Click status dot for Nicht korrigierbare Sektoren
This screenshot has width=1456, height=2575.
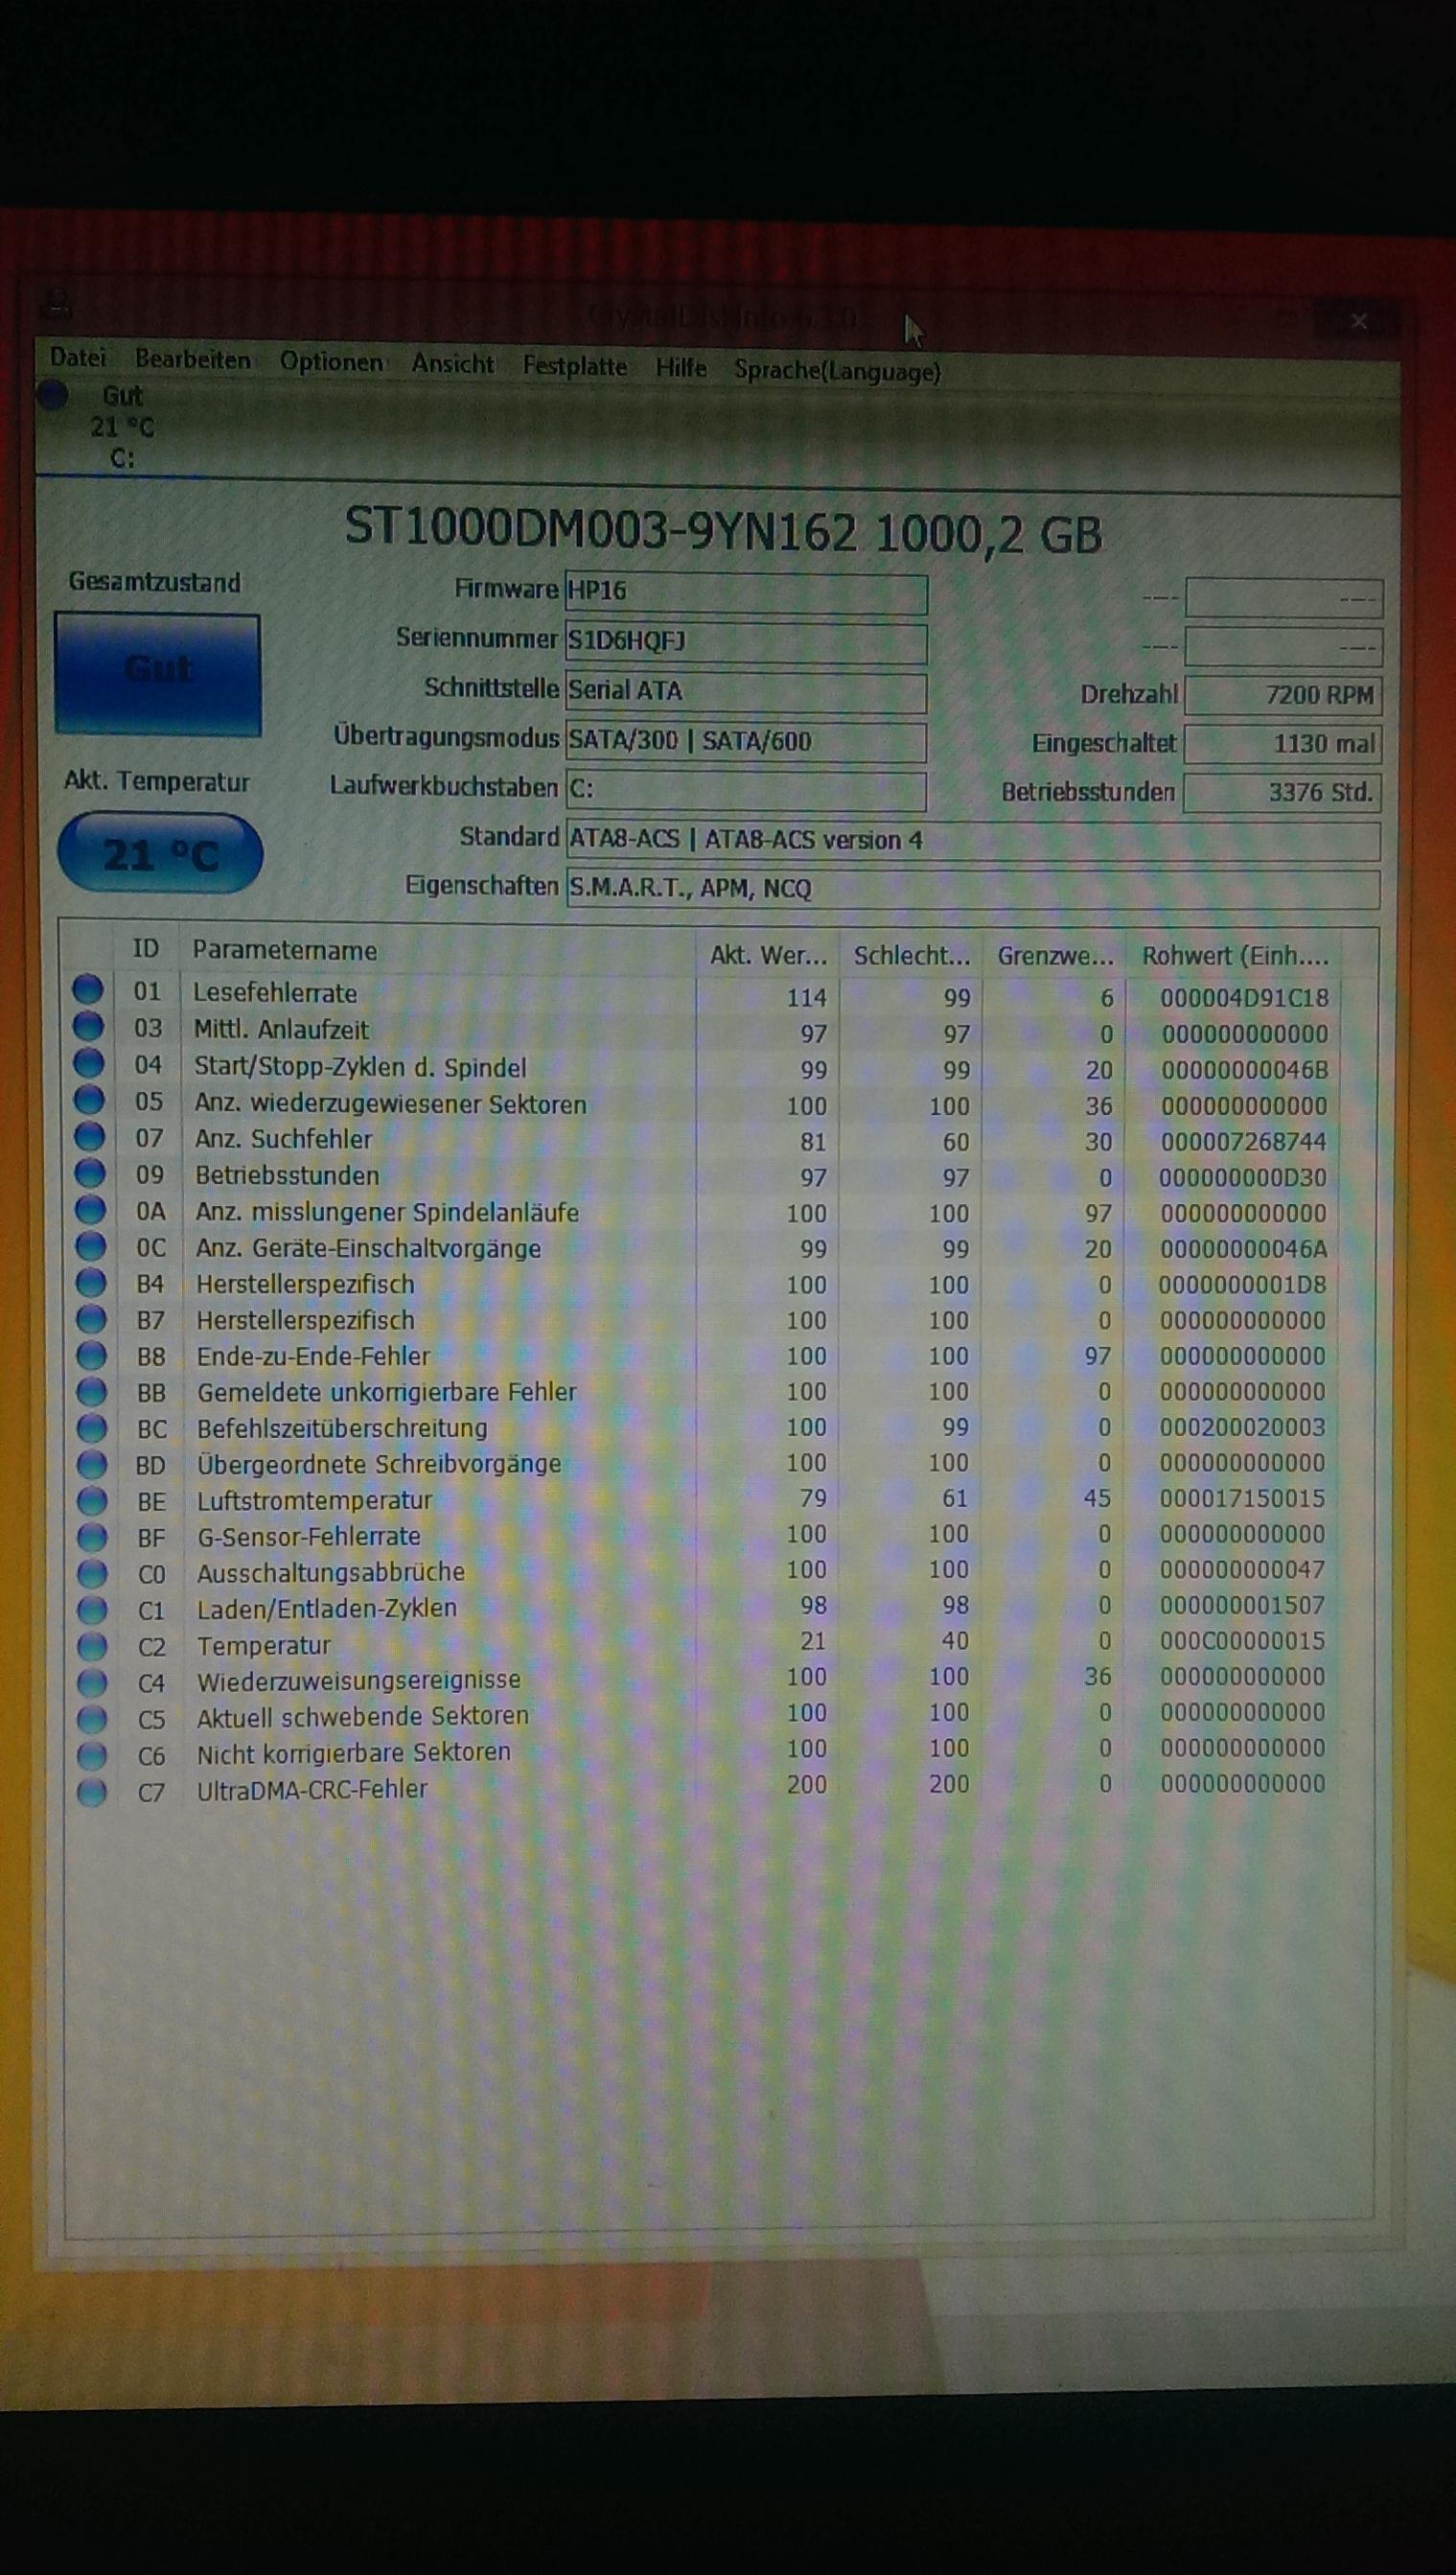point(92,1754)
